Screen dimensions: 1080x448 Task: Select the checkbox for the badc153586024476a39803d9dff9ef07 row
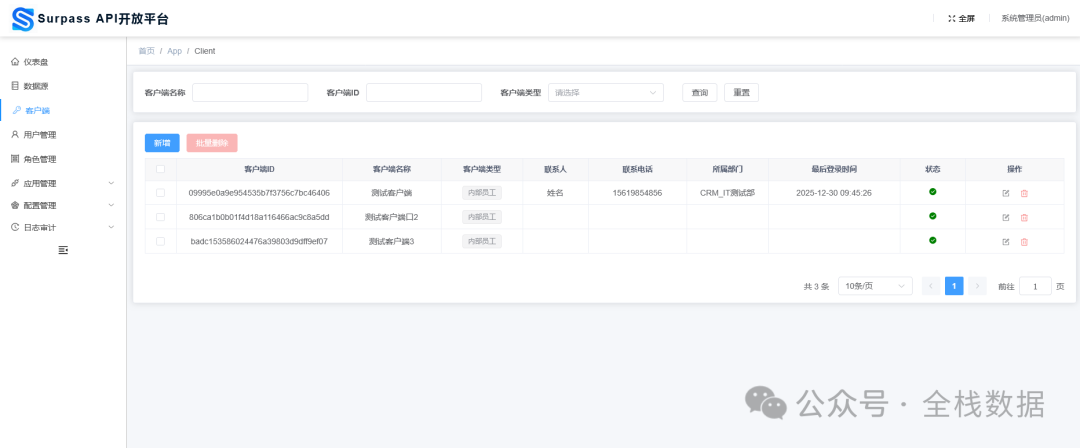point(160,241)
